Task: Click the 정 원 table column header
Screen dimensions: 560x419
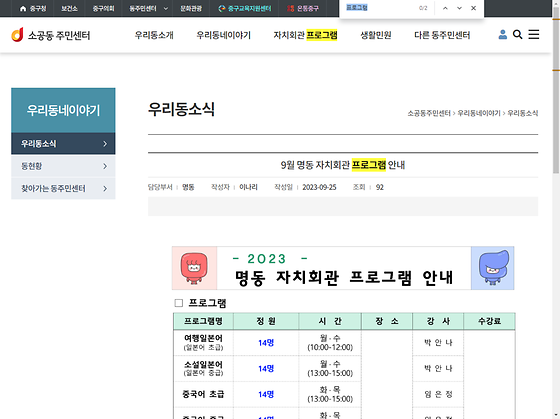Action: 266,321
